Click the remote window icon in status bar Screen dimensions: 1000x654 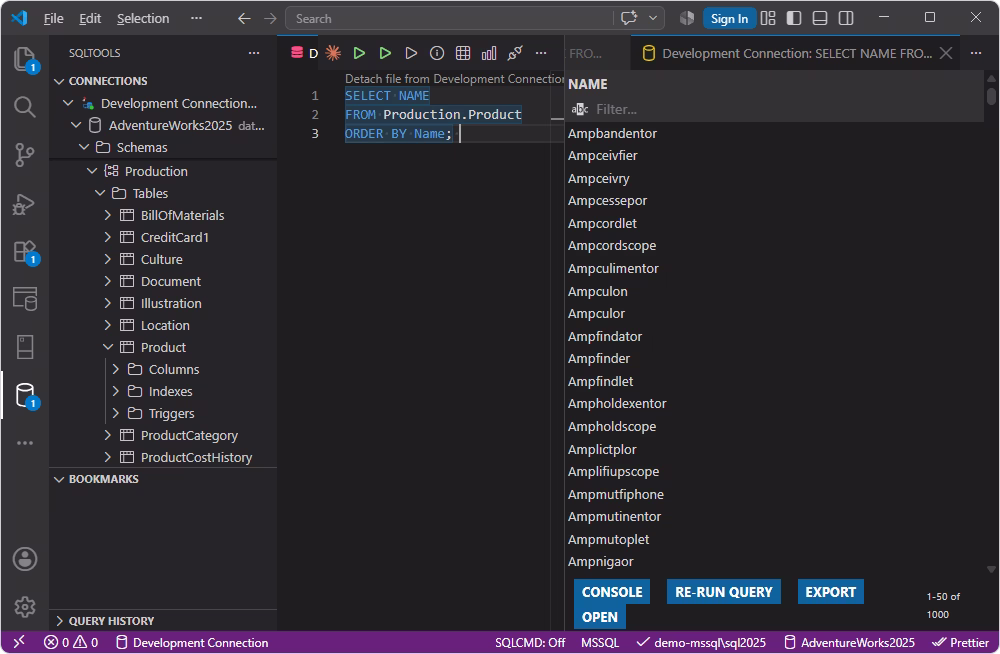pos(19,642)
